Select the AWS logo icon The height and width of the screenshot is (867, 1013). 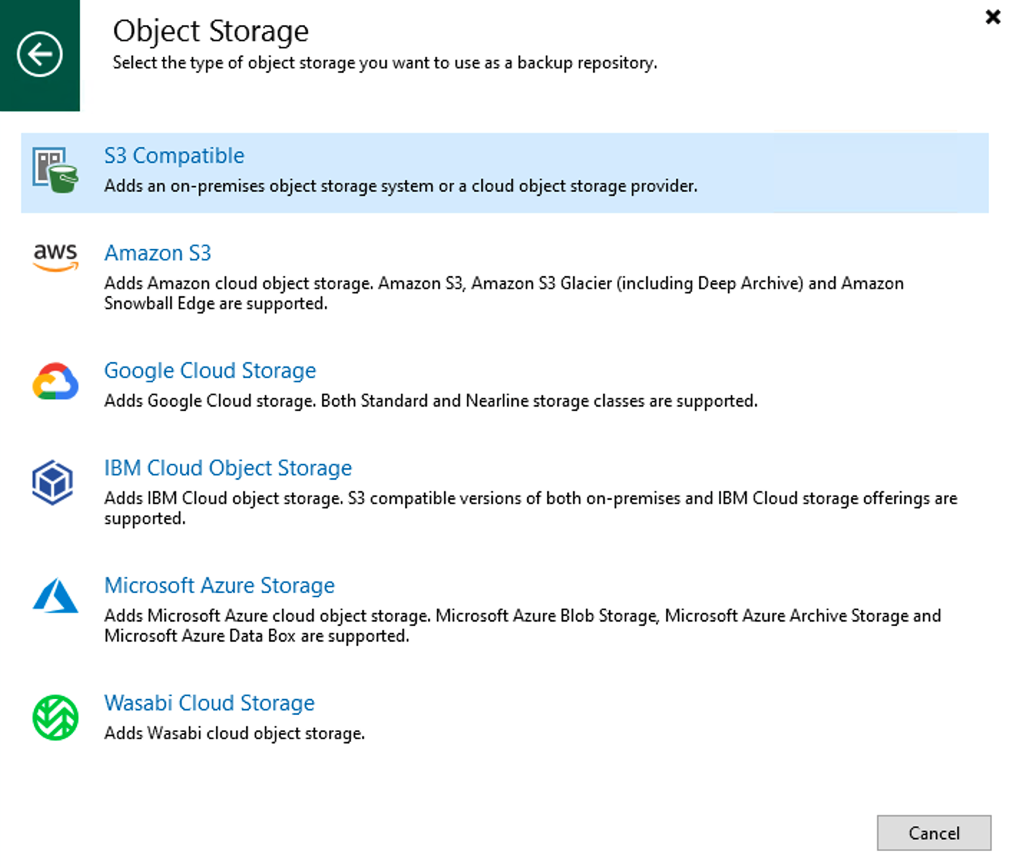(53, 258)
